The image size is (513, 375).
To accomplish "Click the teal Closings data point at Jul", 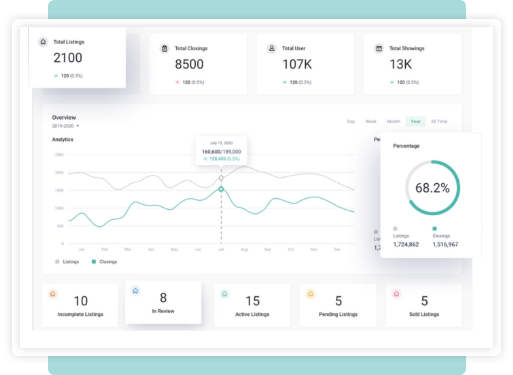I will [221, 189].
